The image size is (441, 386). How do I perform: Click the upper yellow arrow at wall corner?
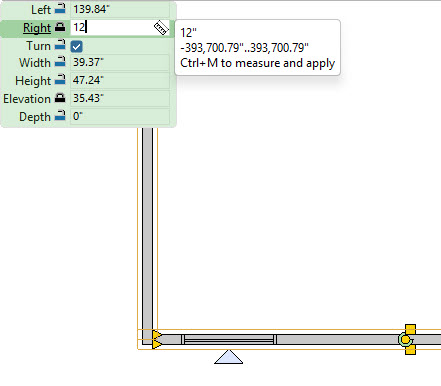[x=157, y=335]
